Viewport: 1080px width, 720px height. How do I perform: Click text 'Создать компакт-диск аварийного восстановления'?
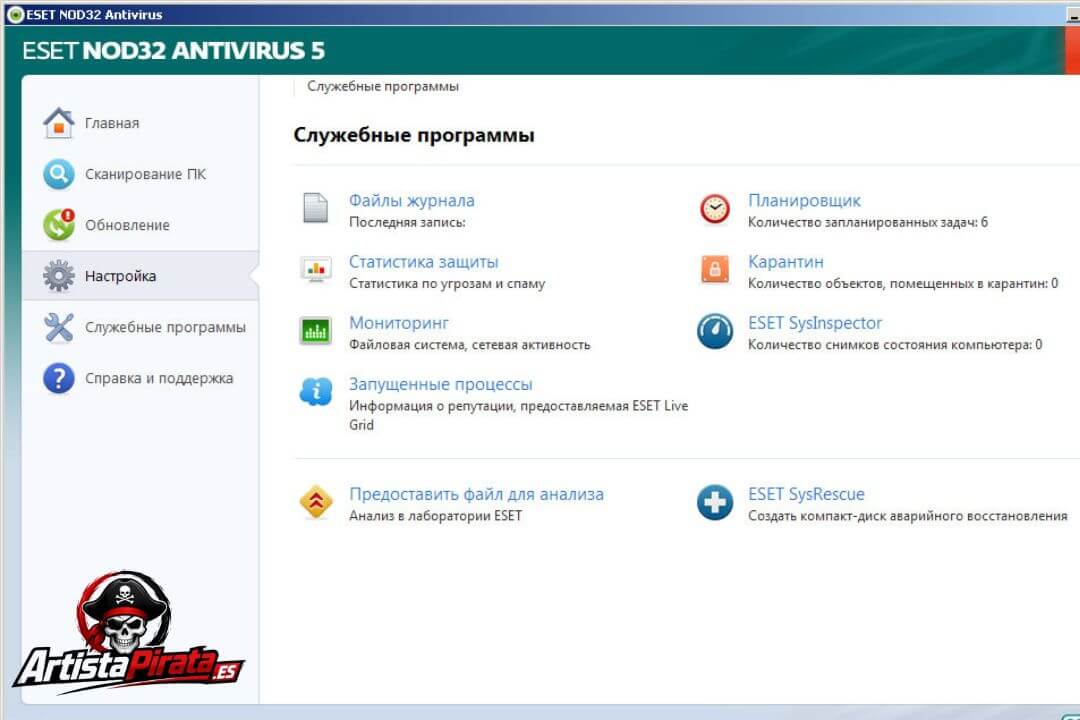pos(908,516)
